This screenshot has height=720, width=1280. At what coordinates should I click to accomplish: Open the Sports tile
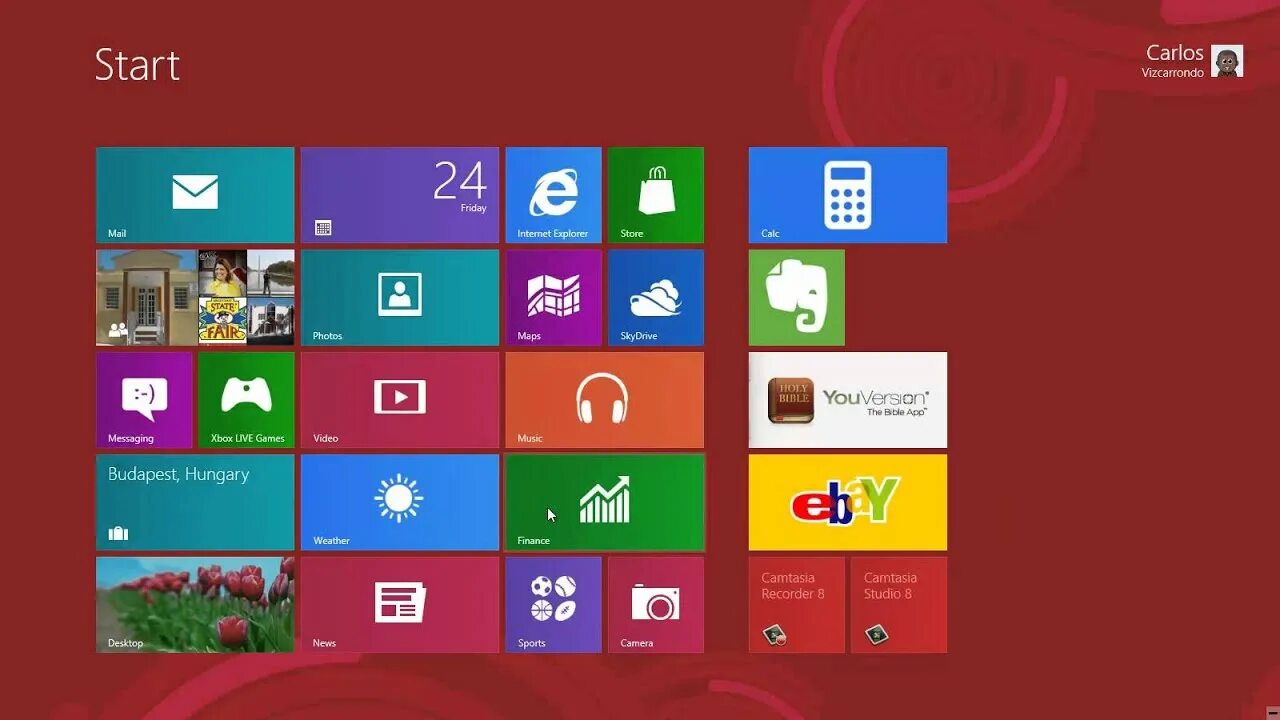click(x=553, y=605)
